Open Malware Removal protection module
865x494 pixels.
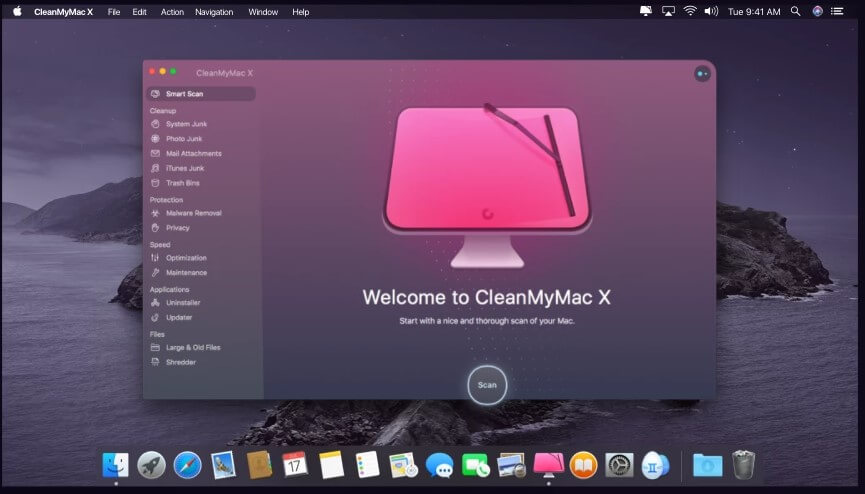click(x=193, y=213)
